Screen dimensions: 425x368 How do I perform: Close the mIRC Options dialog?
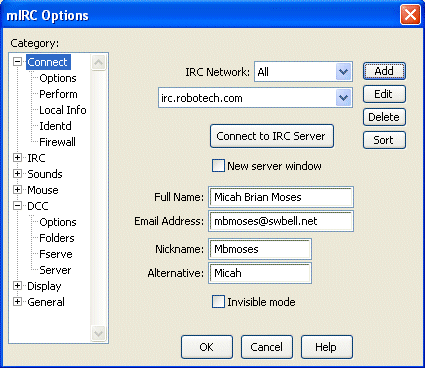[410, 15]
